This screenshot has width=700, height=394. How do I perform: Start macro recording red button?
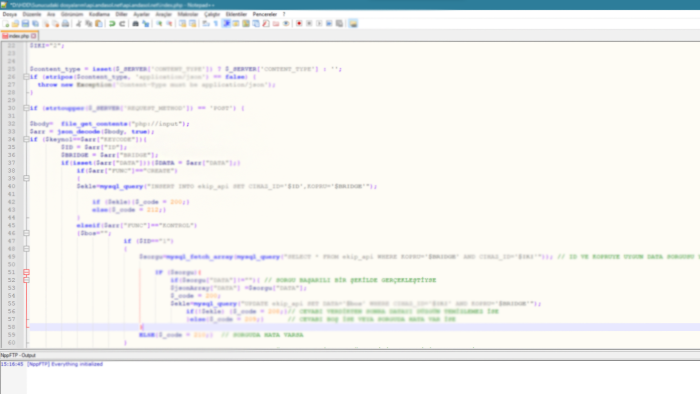pos(299,23)
